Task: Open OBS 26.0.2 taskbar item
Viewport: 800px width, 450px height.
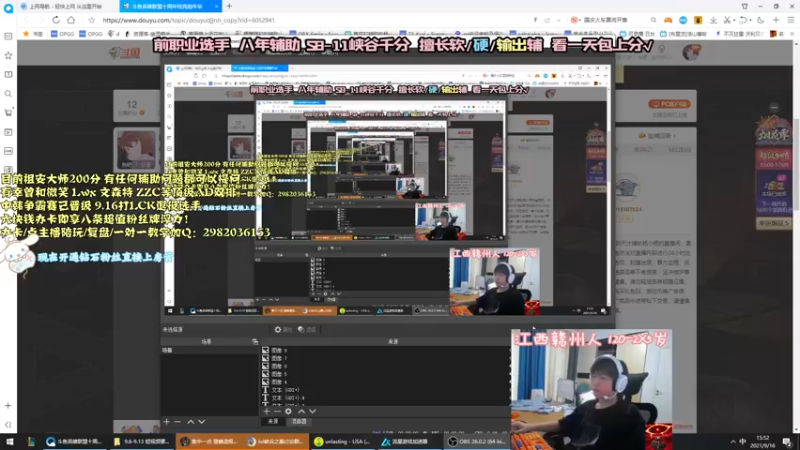Action: 477,441
